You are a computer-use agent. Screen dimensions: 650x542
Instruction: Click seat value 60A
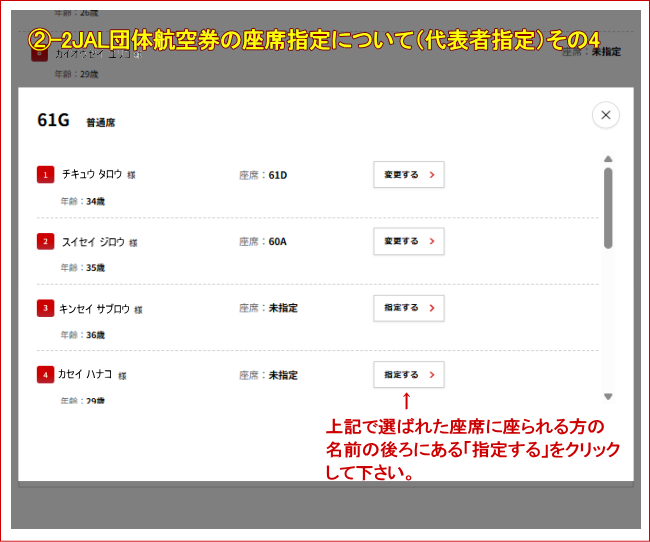[x=277, y=242]
